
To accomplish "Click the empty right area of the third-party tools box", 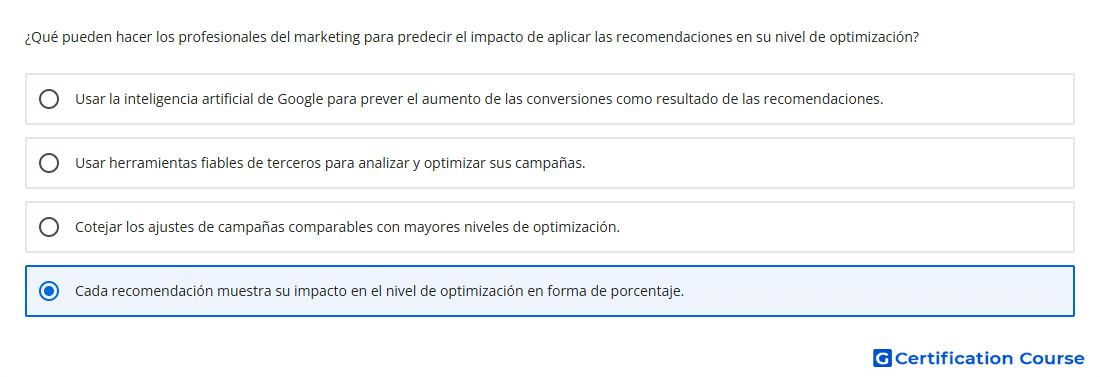I will coord(828,163).
